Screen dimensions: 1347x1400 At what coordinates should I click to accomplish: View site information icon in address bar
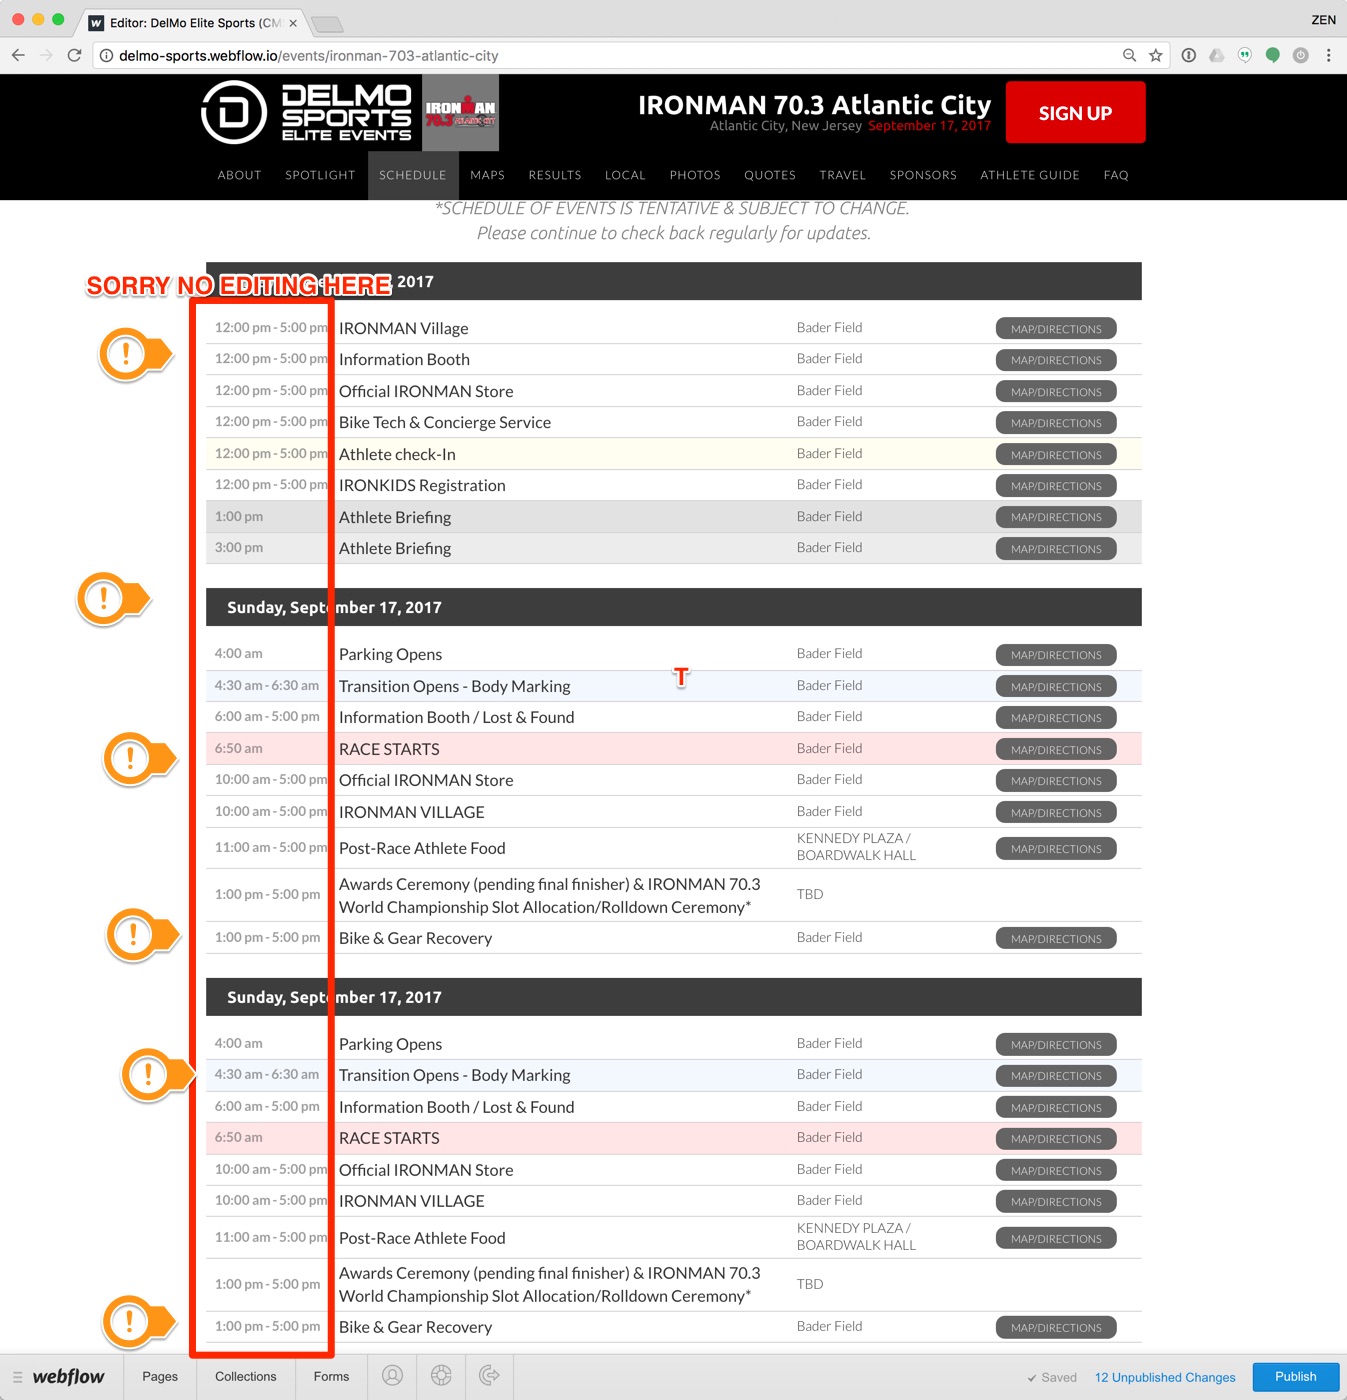pyautogui.click(x=106, y=56)
